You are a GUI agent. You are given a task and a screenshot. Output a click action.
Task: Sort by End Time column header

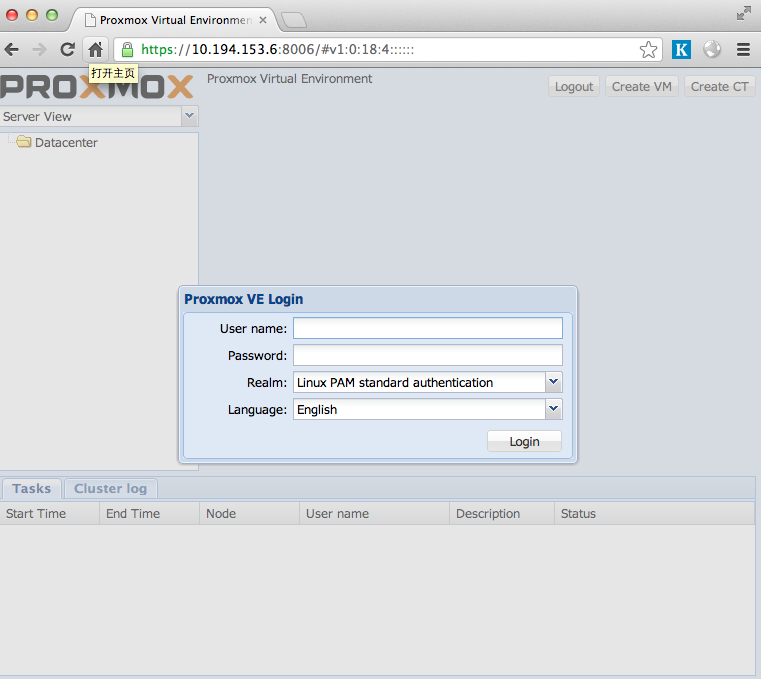(x=149, y=513)
